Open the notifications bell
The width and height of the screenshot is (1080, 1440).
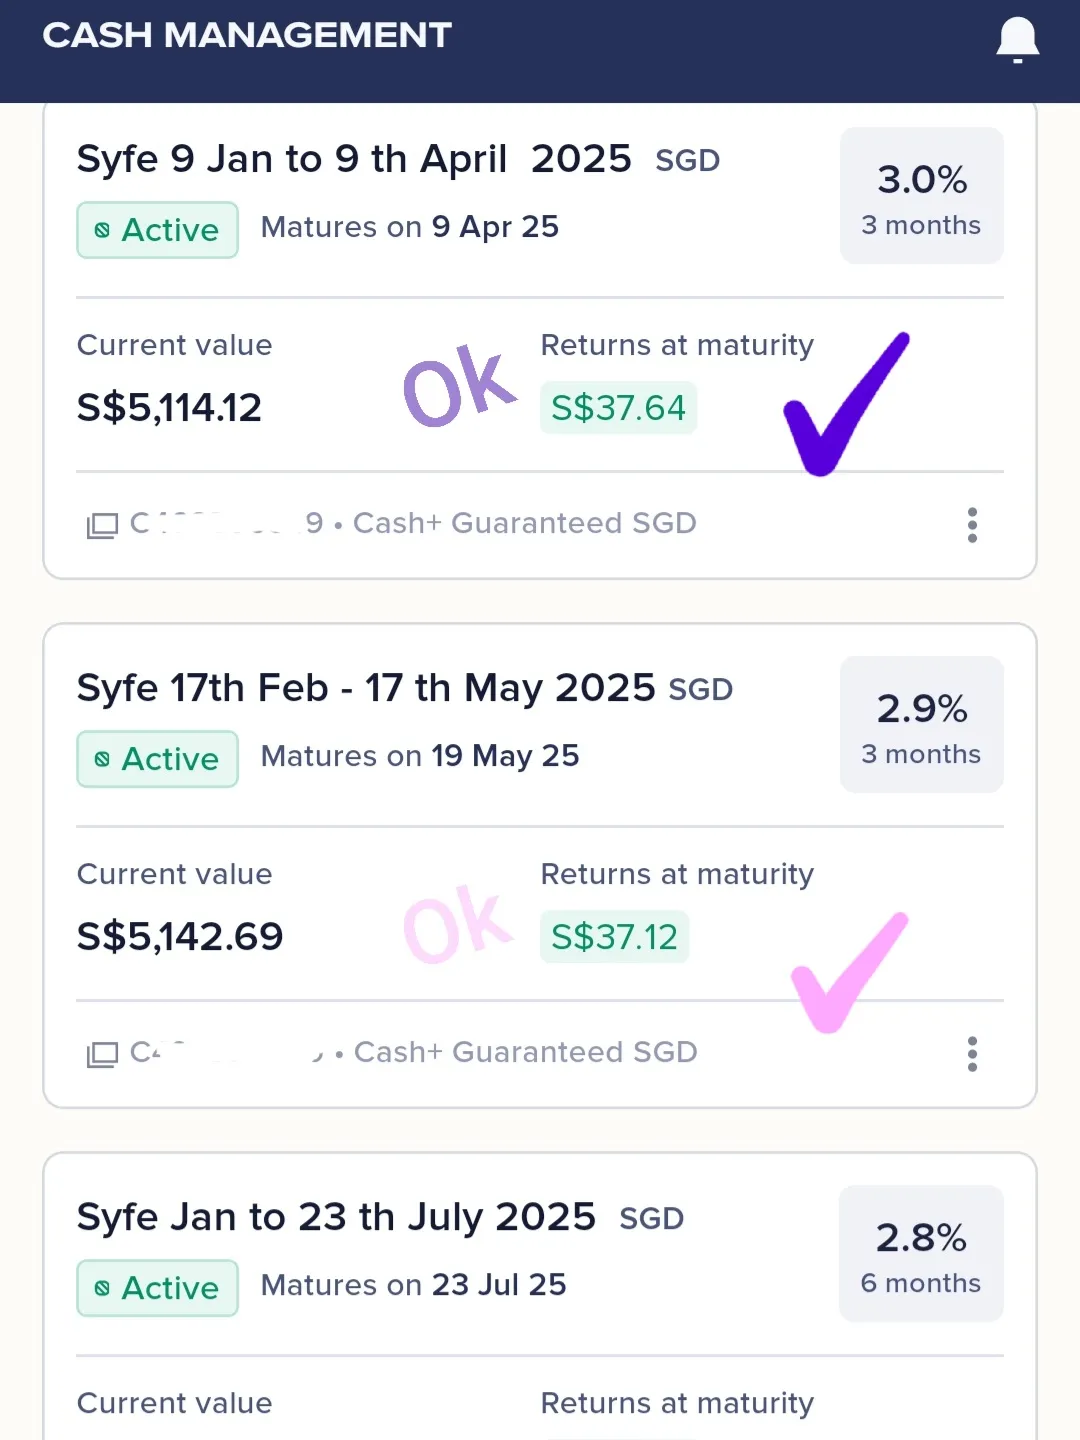[1017, 40]
